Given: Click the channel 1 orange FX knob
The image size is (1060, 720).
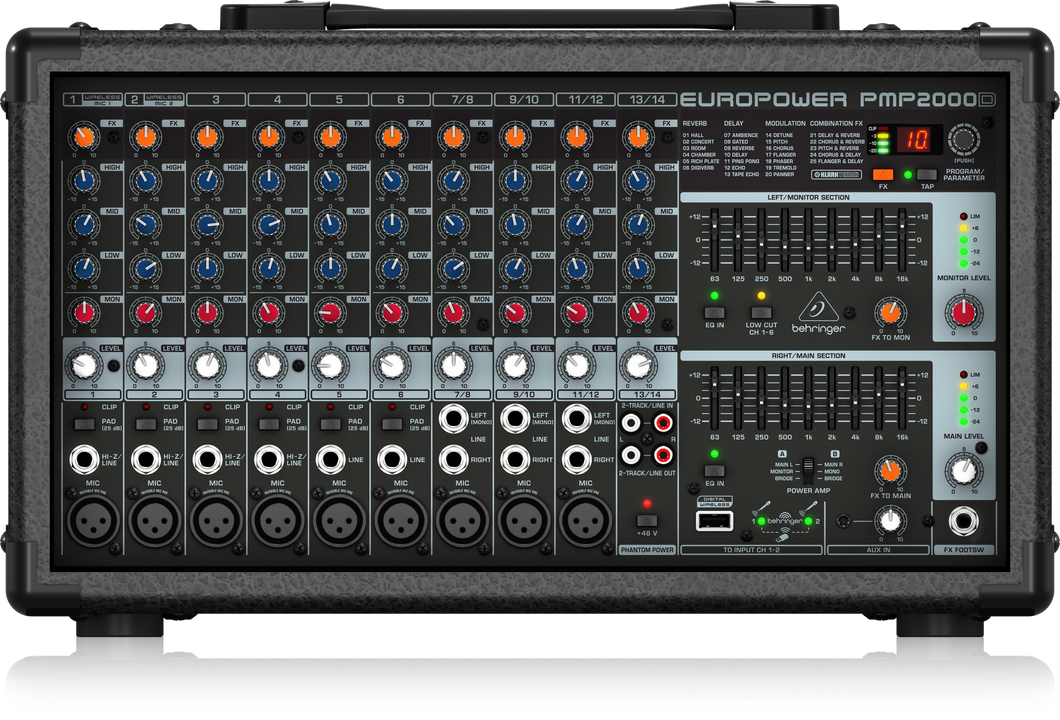Looking at the screenshot, I should pos(83,137).
